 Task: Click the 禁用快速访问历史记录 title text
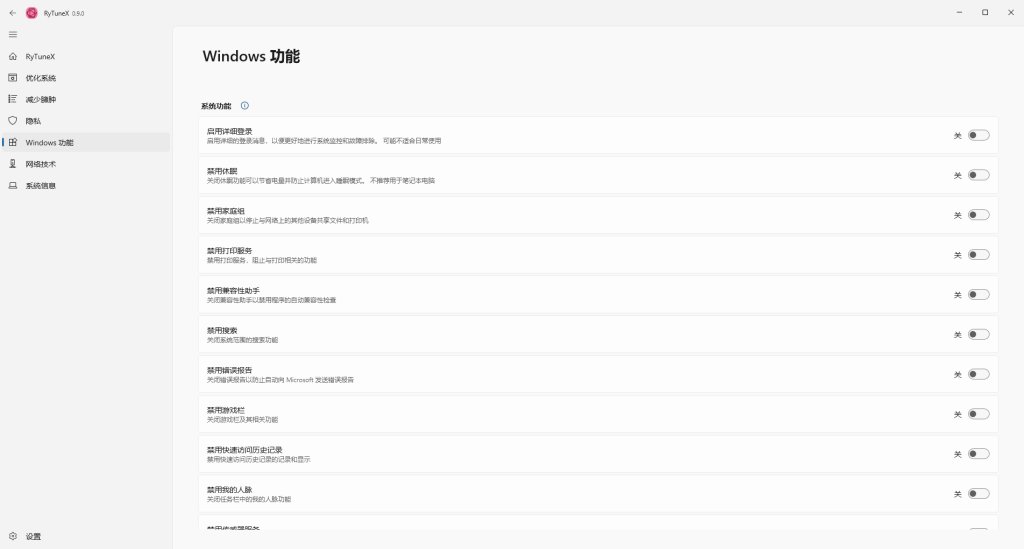point(244,450)
